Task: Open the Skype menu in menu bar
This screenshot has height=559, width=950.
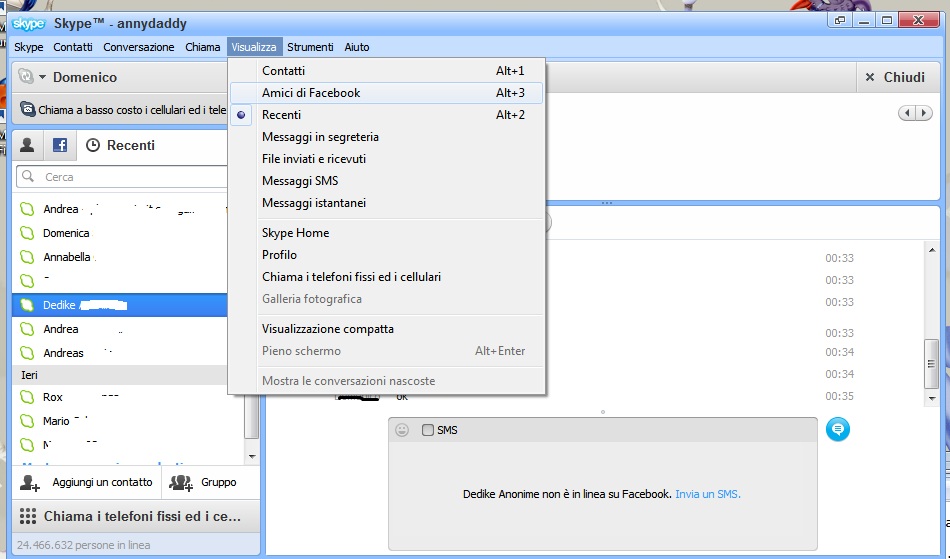Action: click(x=28, y=47)
